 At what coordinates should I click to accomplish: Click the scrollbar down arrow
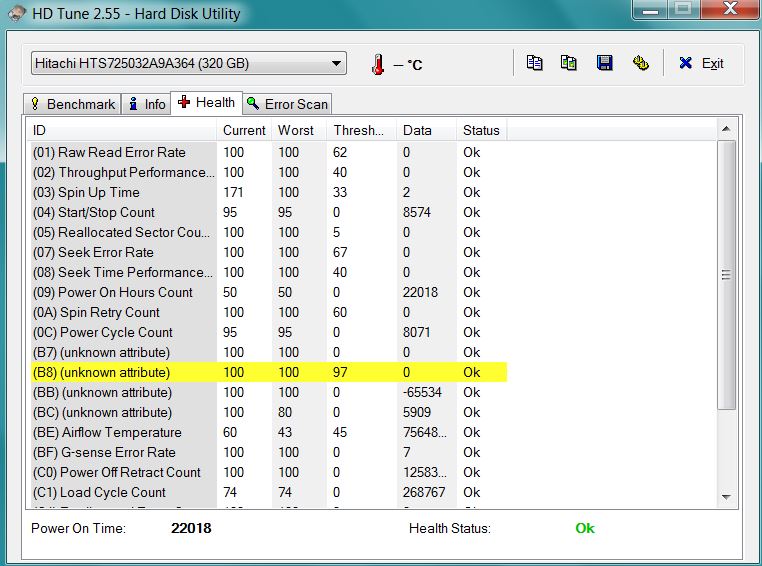coord(726,497)
